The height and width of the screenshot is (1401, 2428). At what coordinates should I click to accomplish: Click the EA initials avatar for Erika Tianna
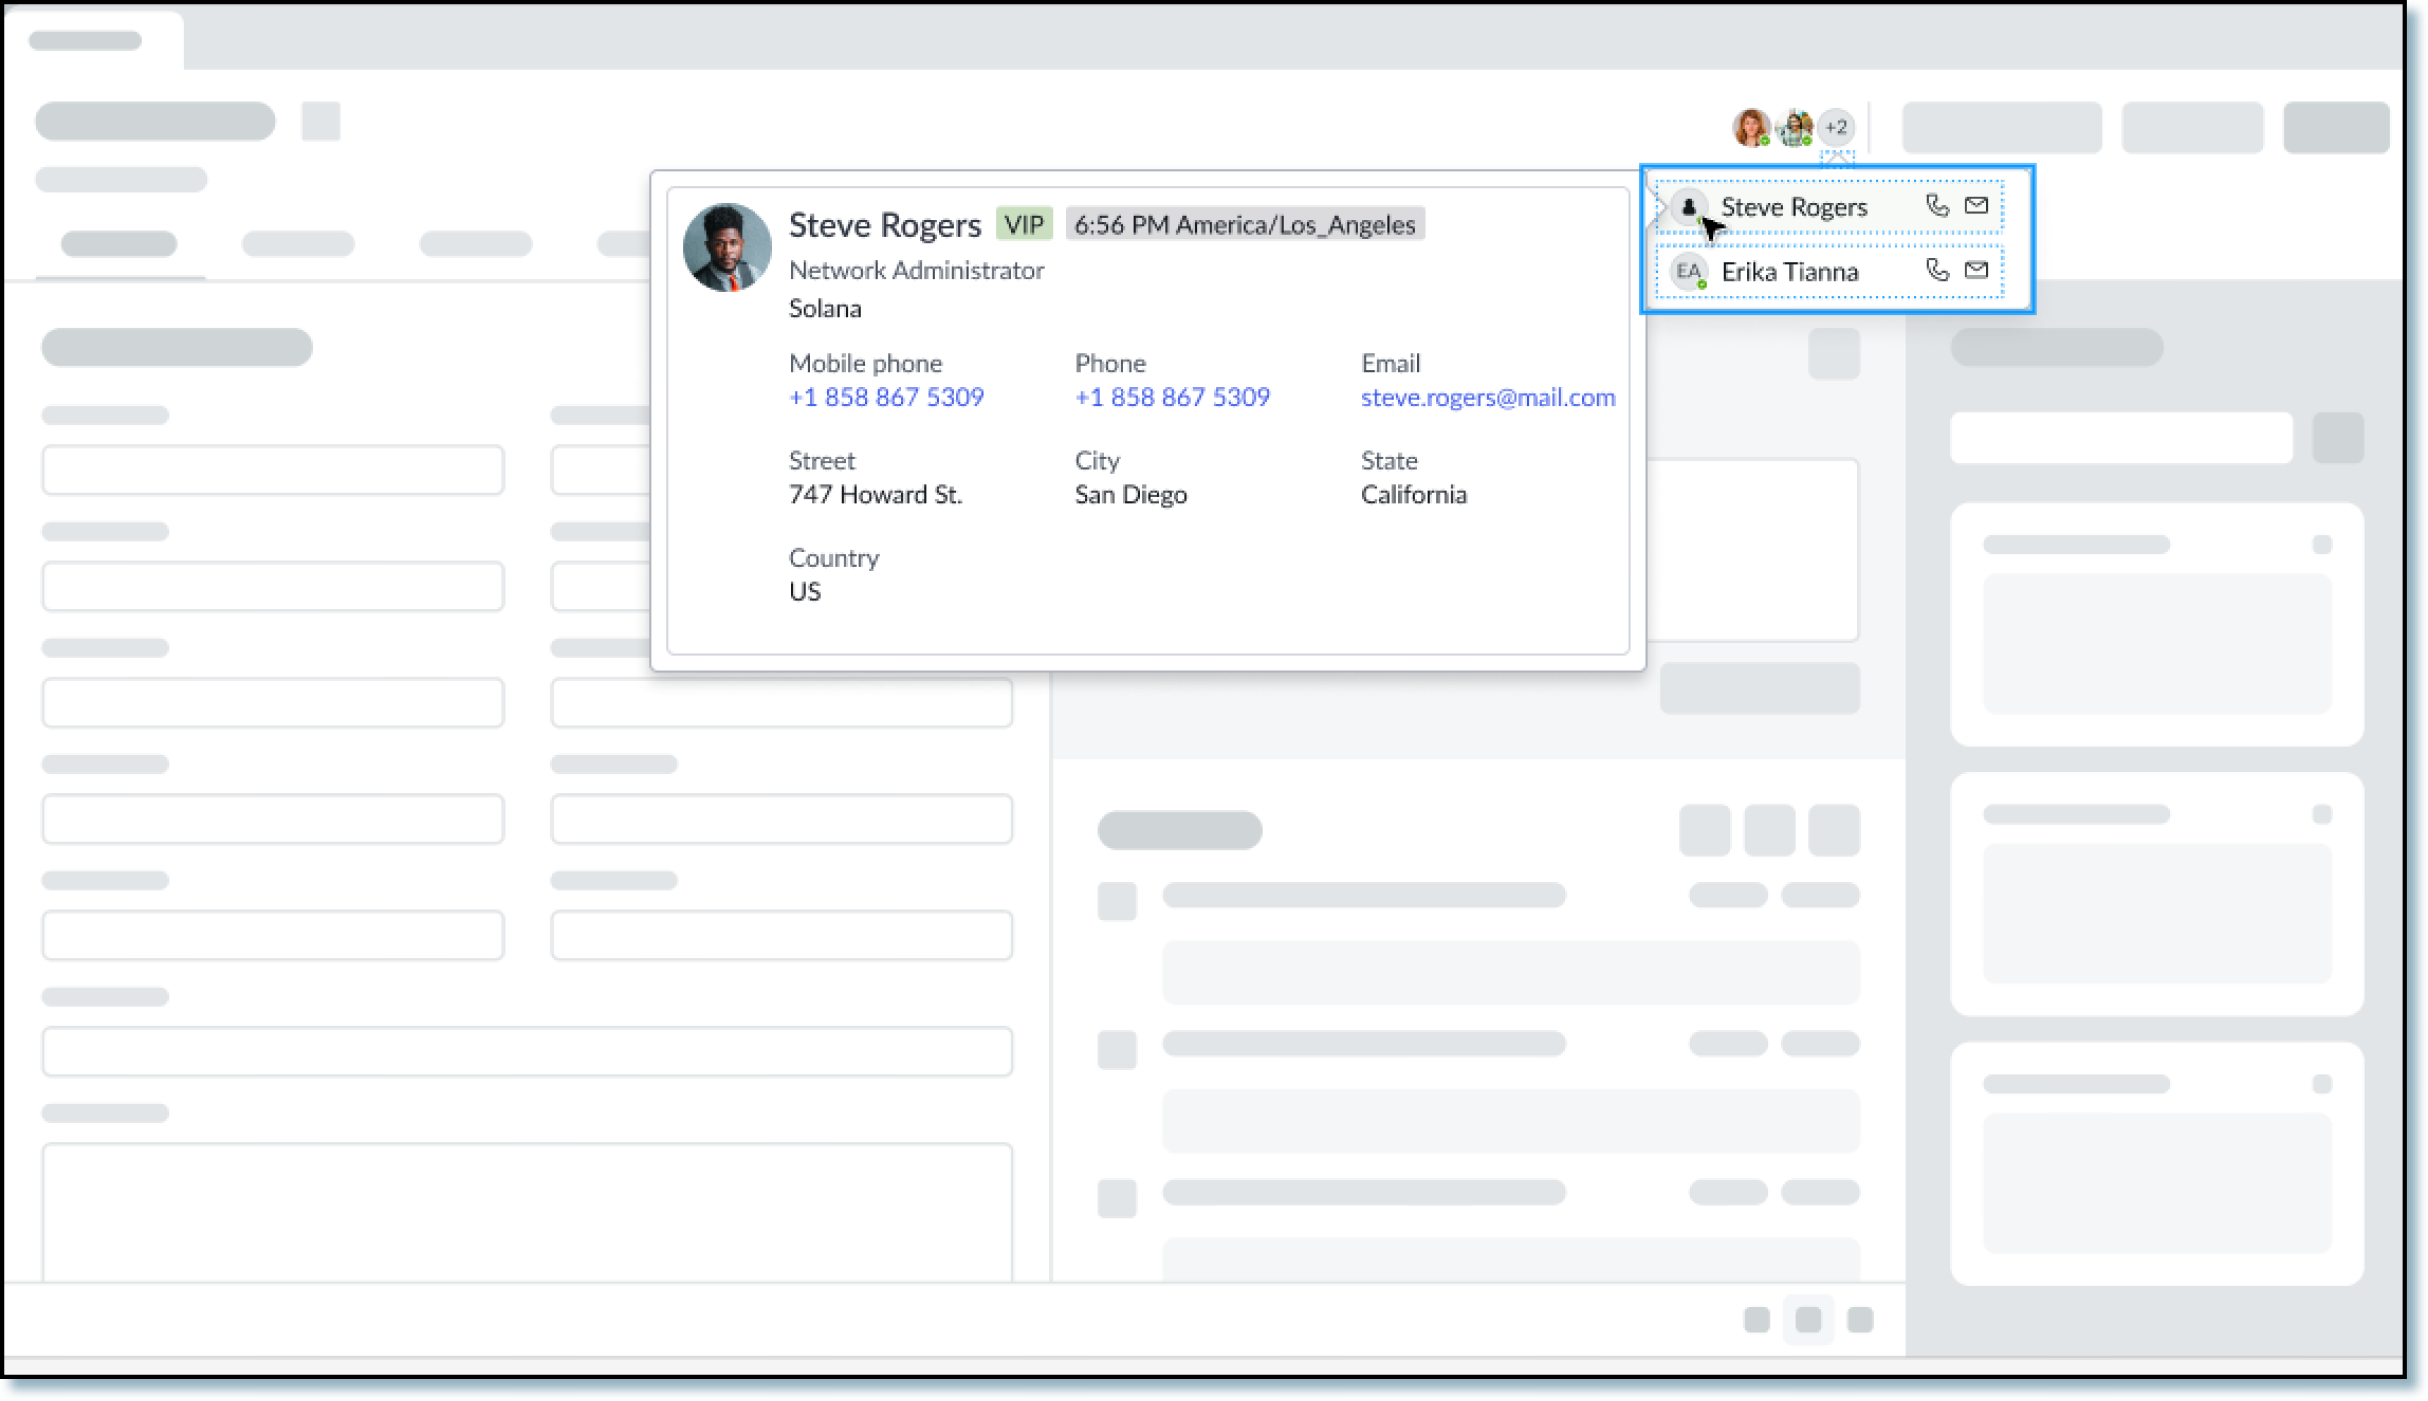point(1688,271)
